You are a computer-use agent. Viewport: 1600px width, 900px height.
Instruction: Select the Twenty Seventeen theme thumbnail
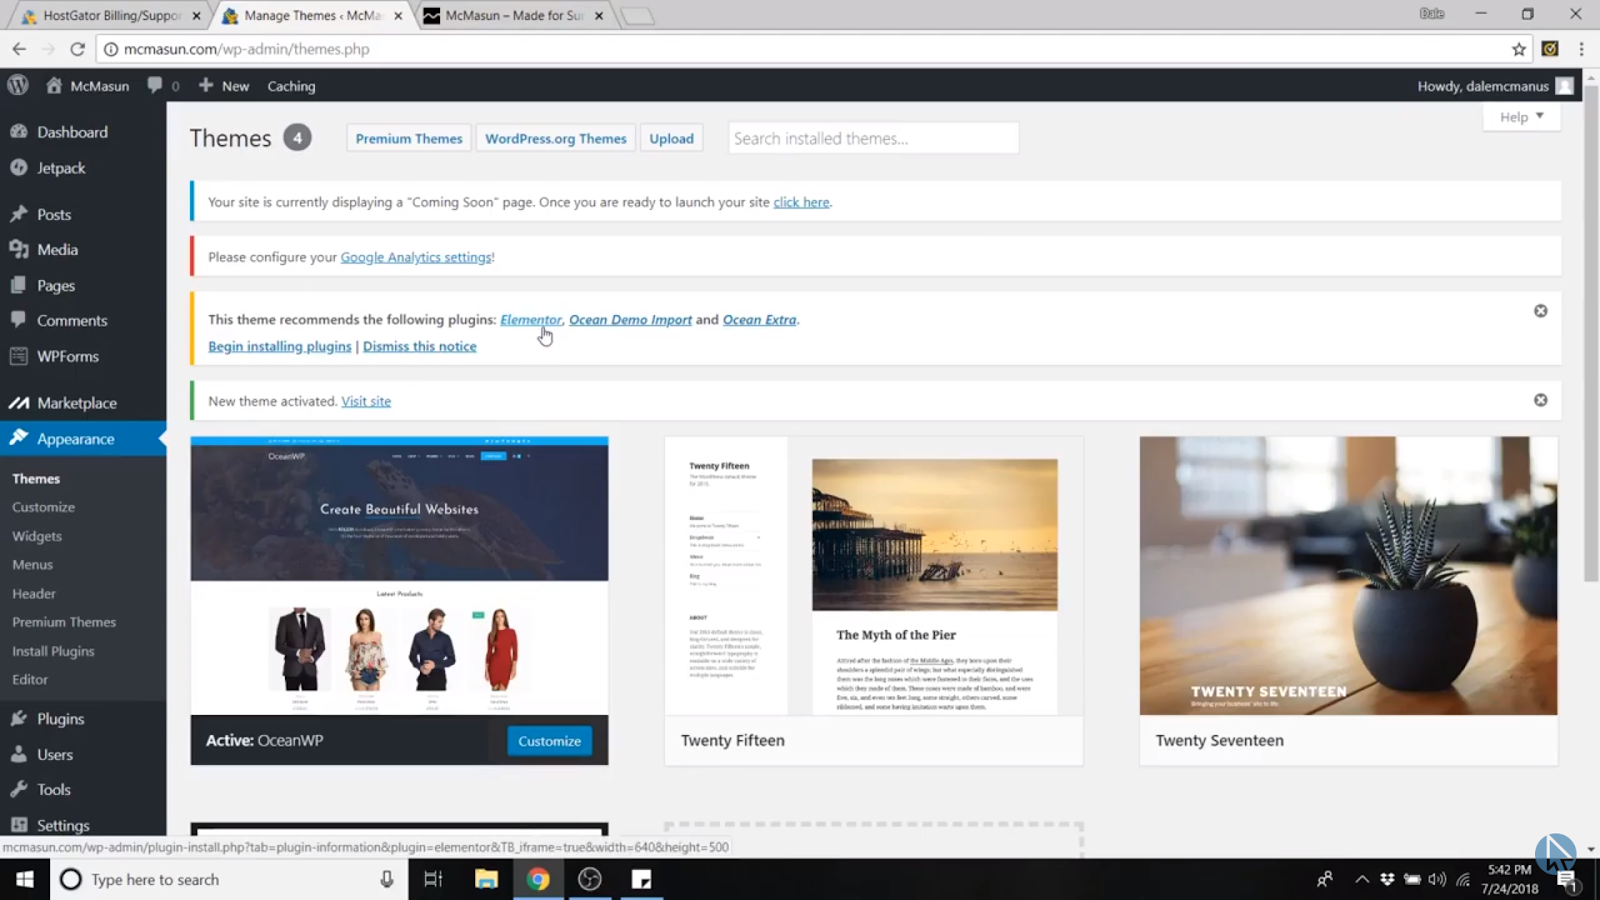[1348, 576]
